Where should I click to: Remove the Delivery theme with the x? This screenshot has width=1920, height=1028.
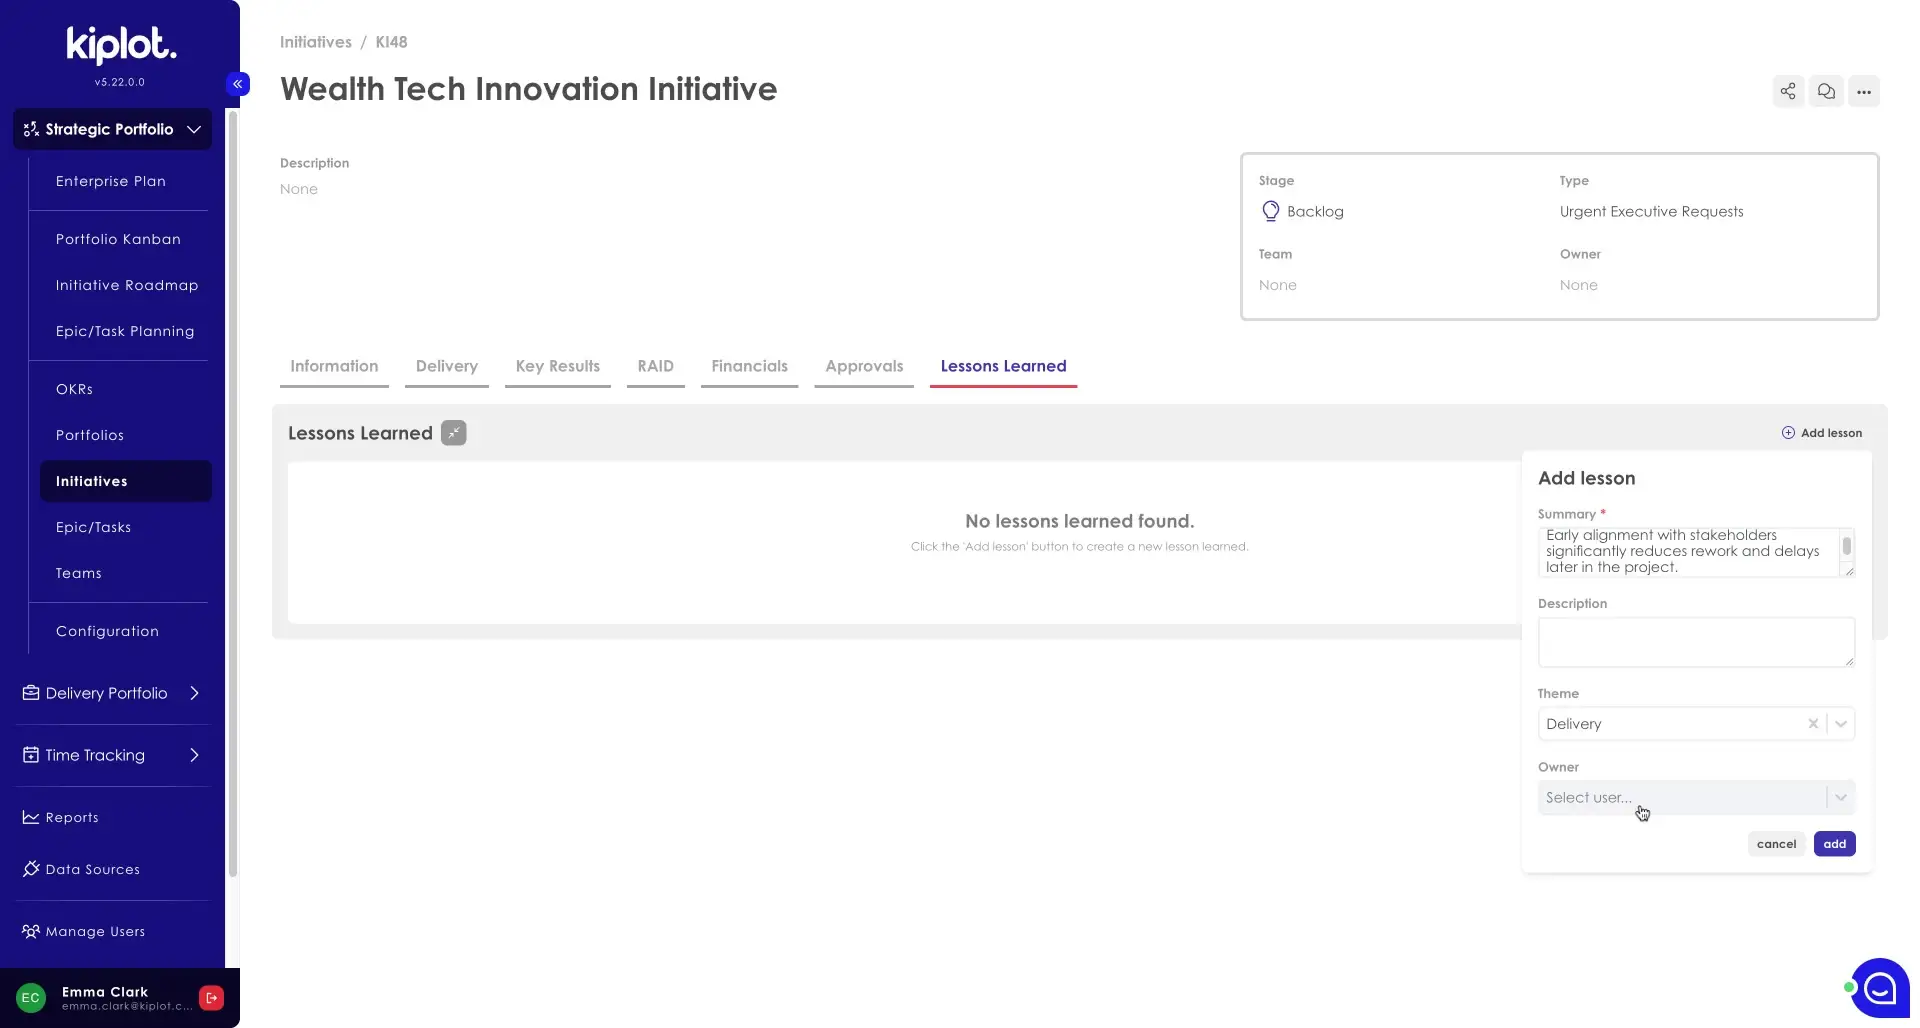point(1813,724)
